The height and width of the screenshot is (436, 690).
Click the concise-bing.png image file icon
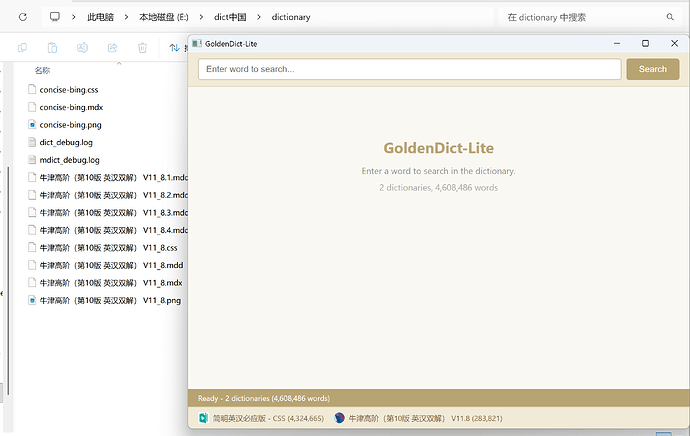(x=32, y=125)
